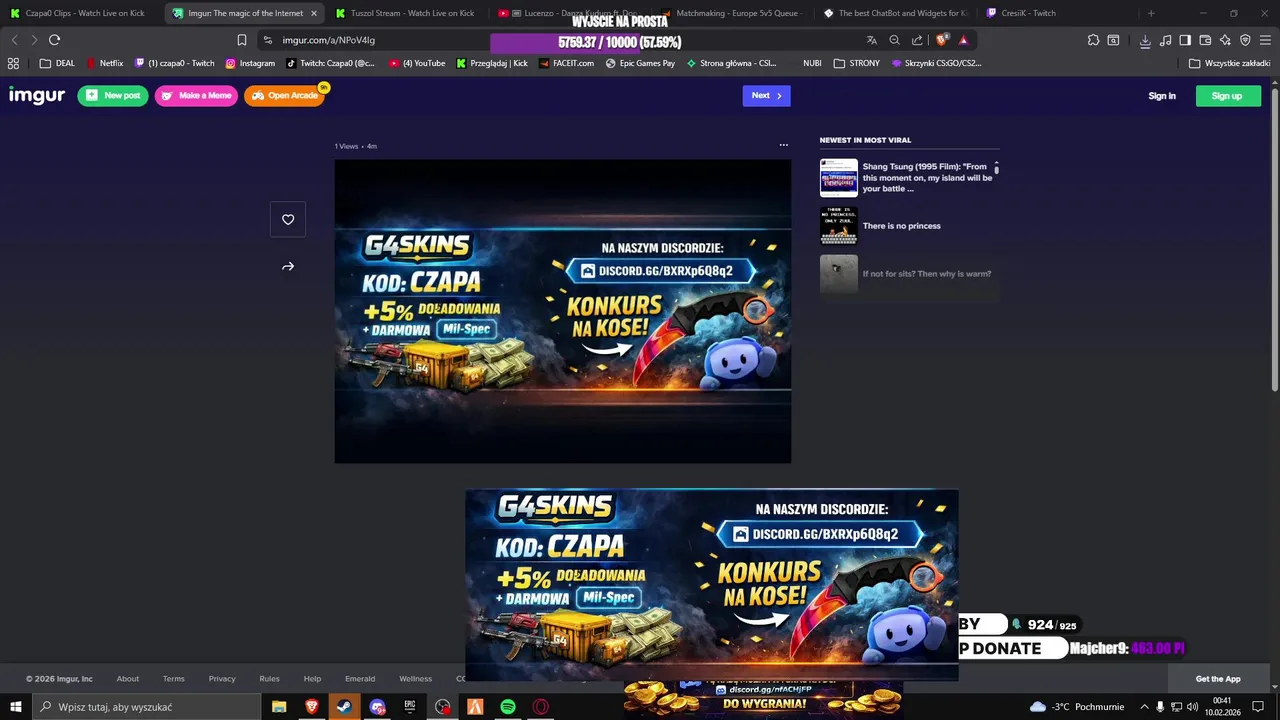Open the apps grid icon on bookmarks bar

(13, 63)
